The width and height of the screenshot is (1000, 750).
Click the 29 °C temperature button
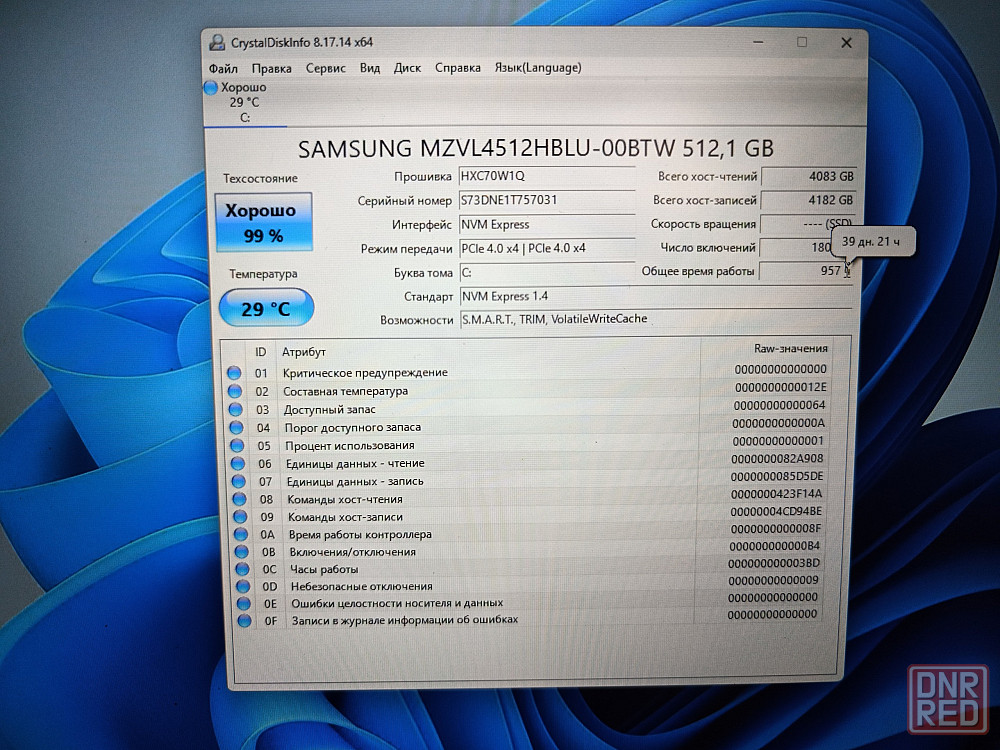266,309
